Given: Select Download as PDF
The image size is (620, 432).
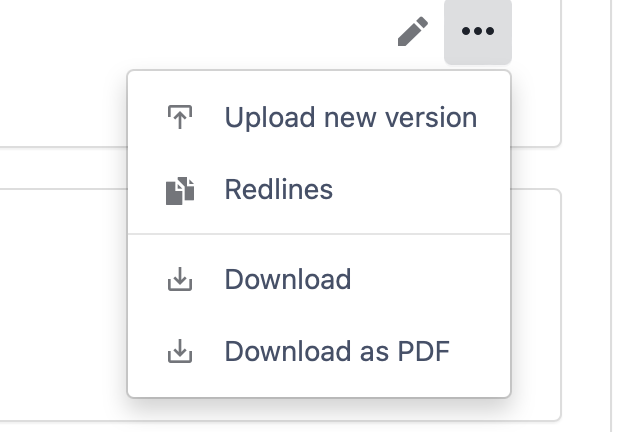Looking at the screenshot, I should pyautogui.click(x=319, y=351).
